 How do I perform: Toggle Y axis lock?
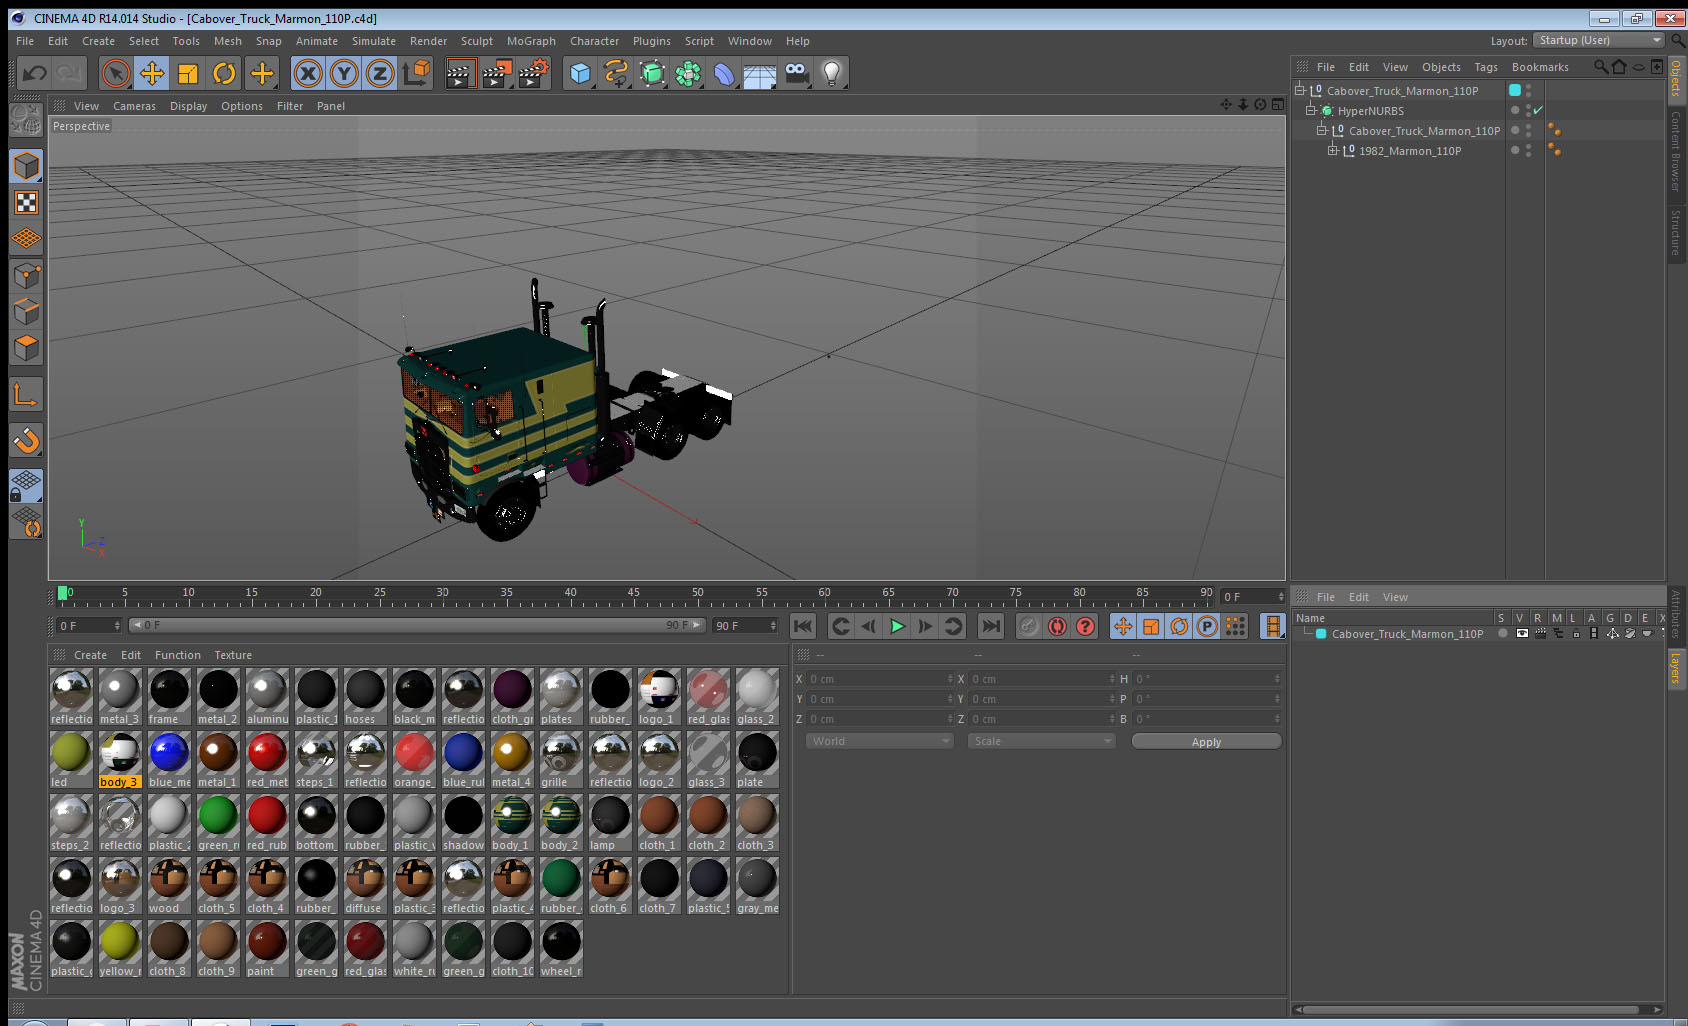(x=344, y=73)
